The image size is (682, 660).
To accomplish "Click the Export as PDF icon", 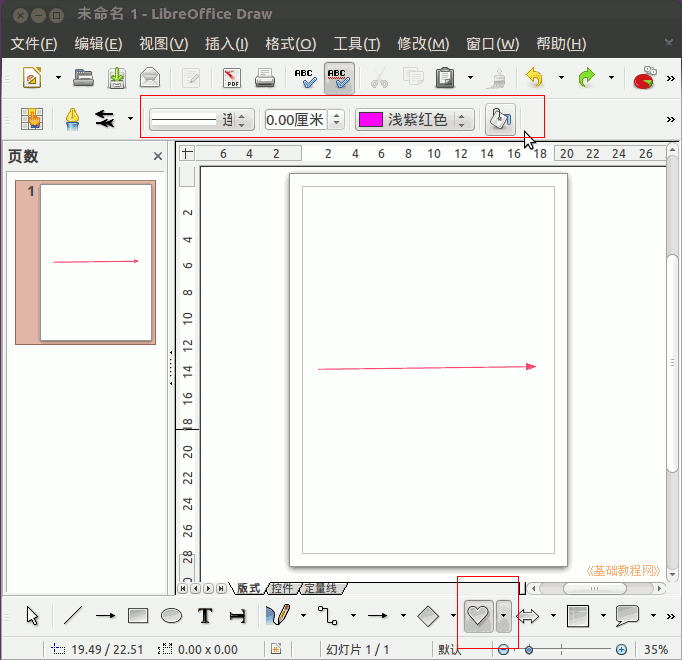I will 232,77.
